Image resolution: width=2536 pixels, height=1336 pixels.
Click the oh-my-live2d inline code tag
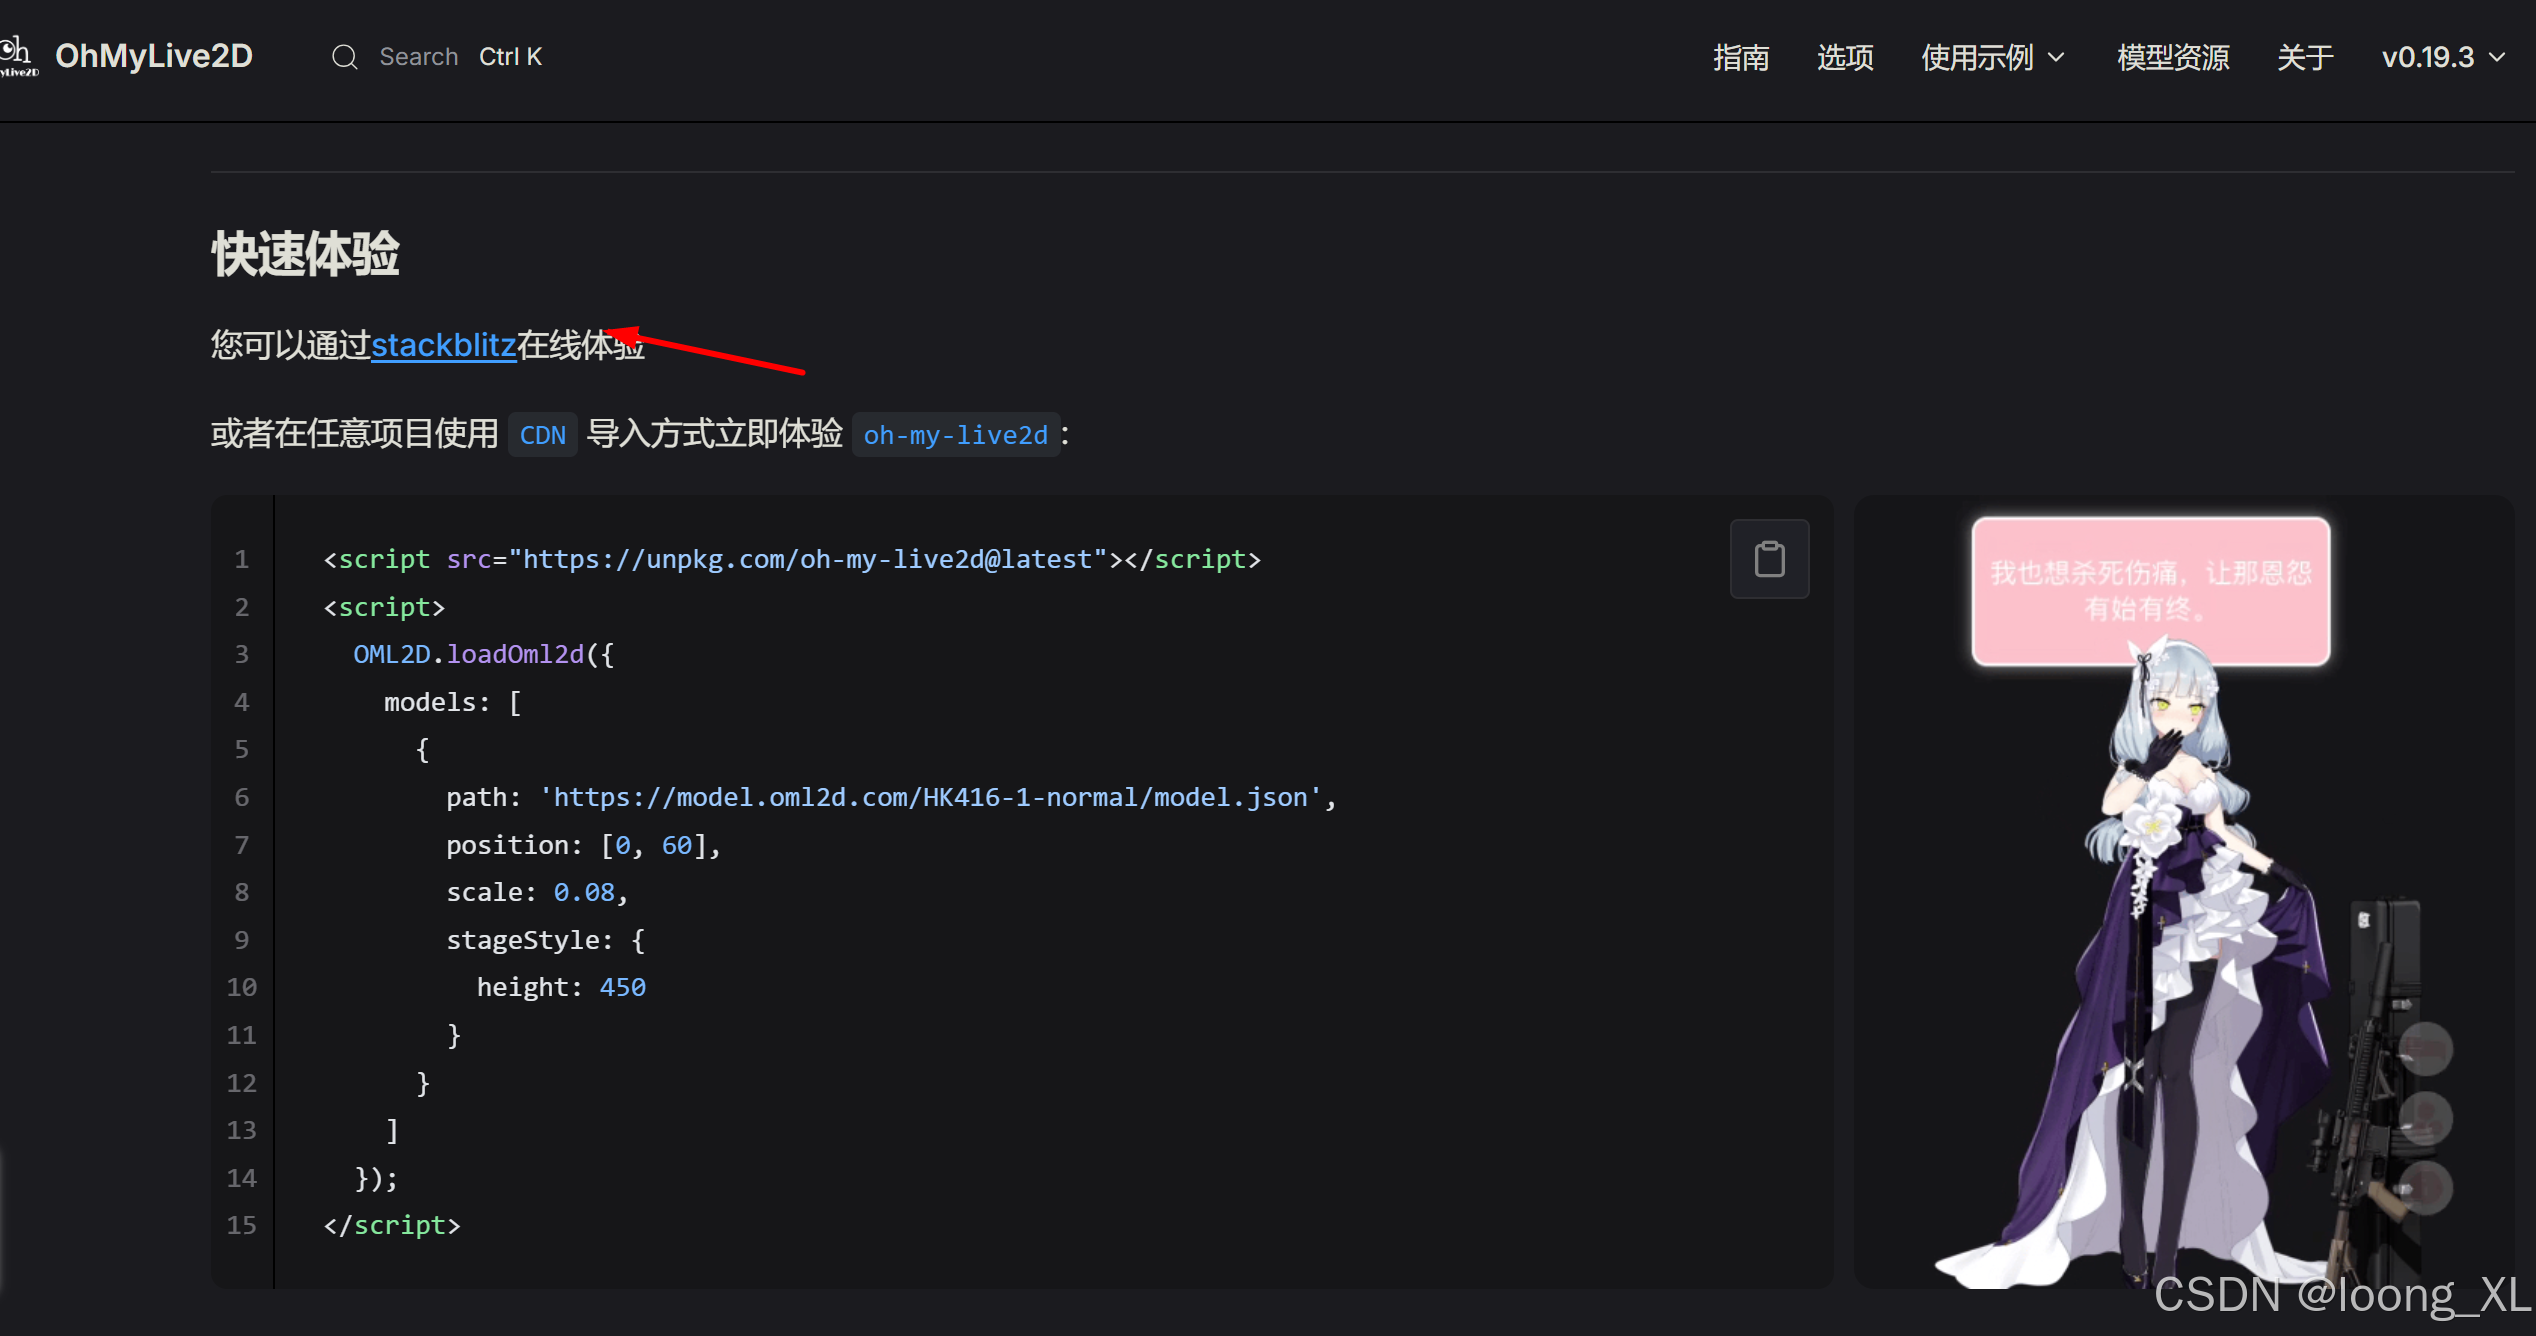pyautogui.click(x=956, y=435)
